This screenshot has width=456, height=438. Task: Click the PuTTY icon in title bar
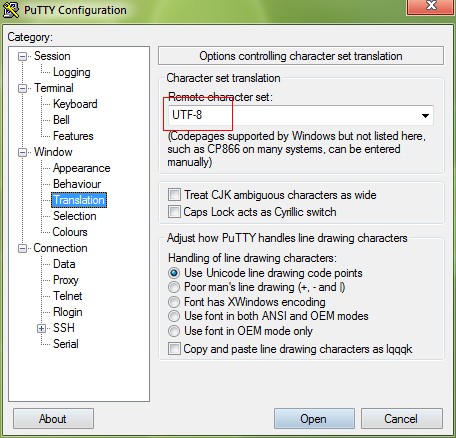coord(11,10)
